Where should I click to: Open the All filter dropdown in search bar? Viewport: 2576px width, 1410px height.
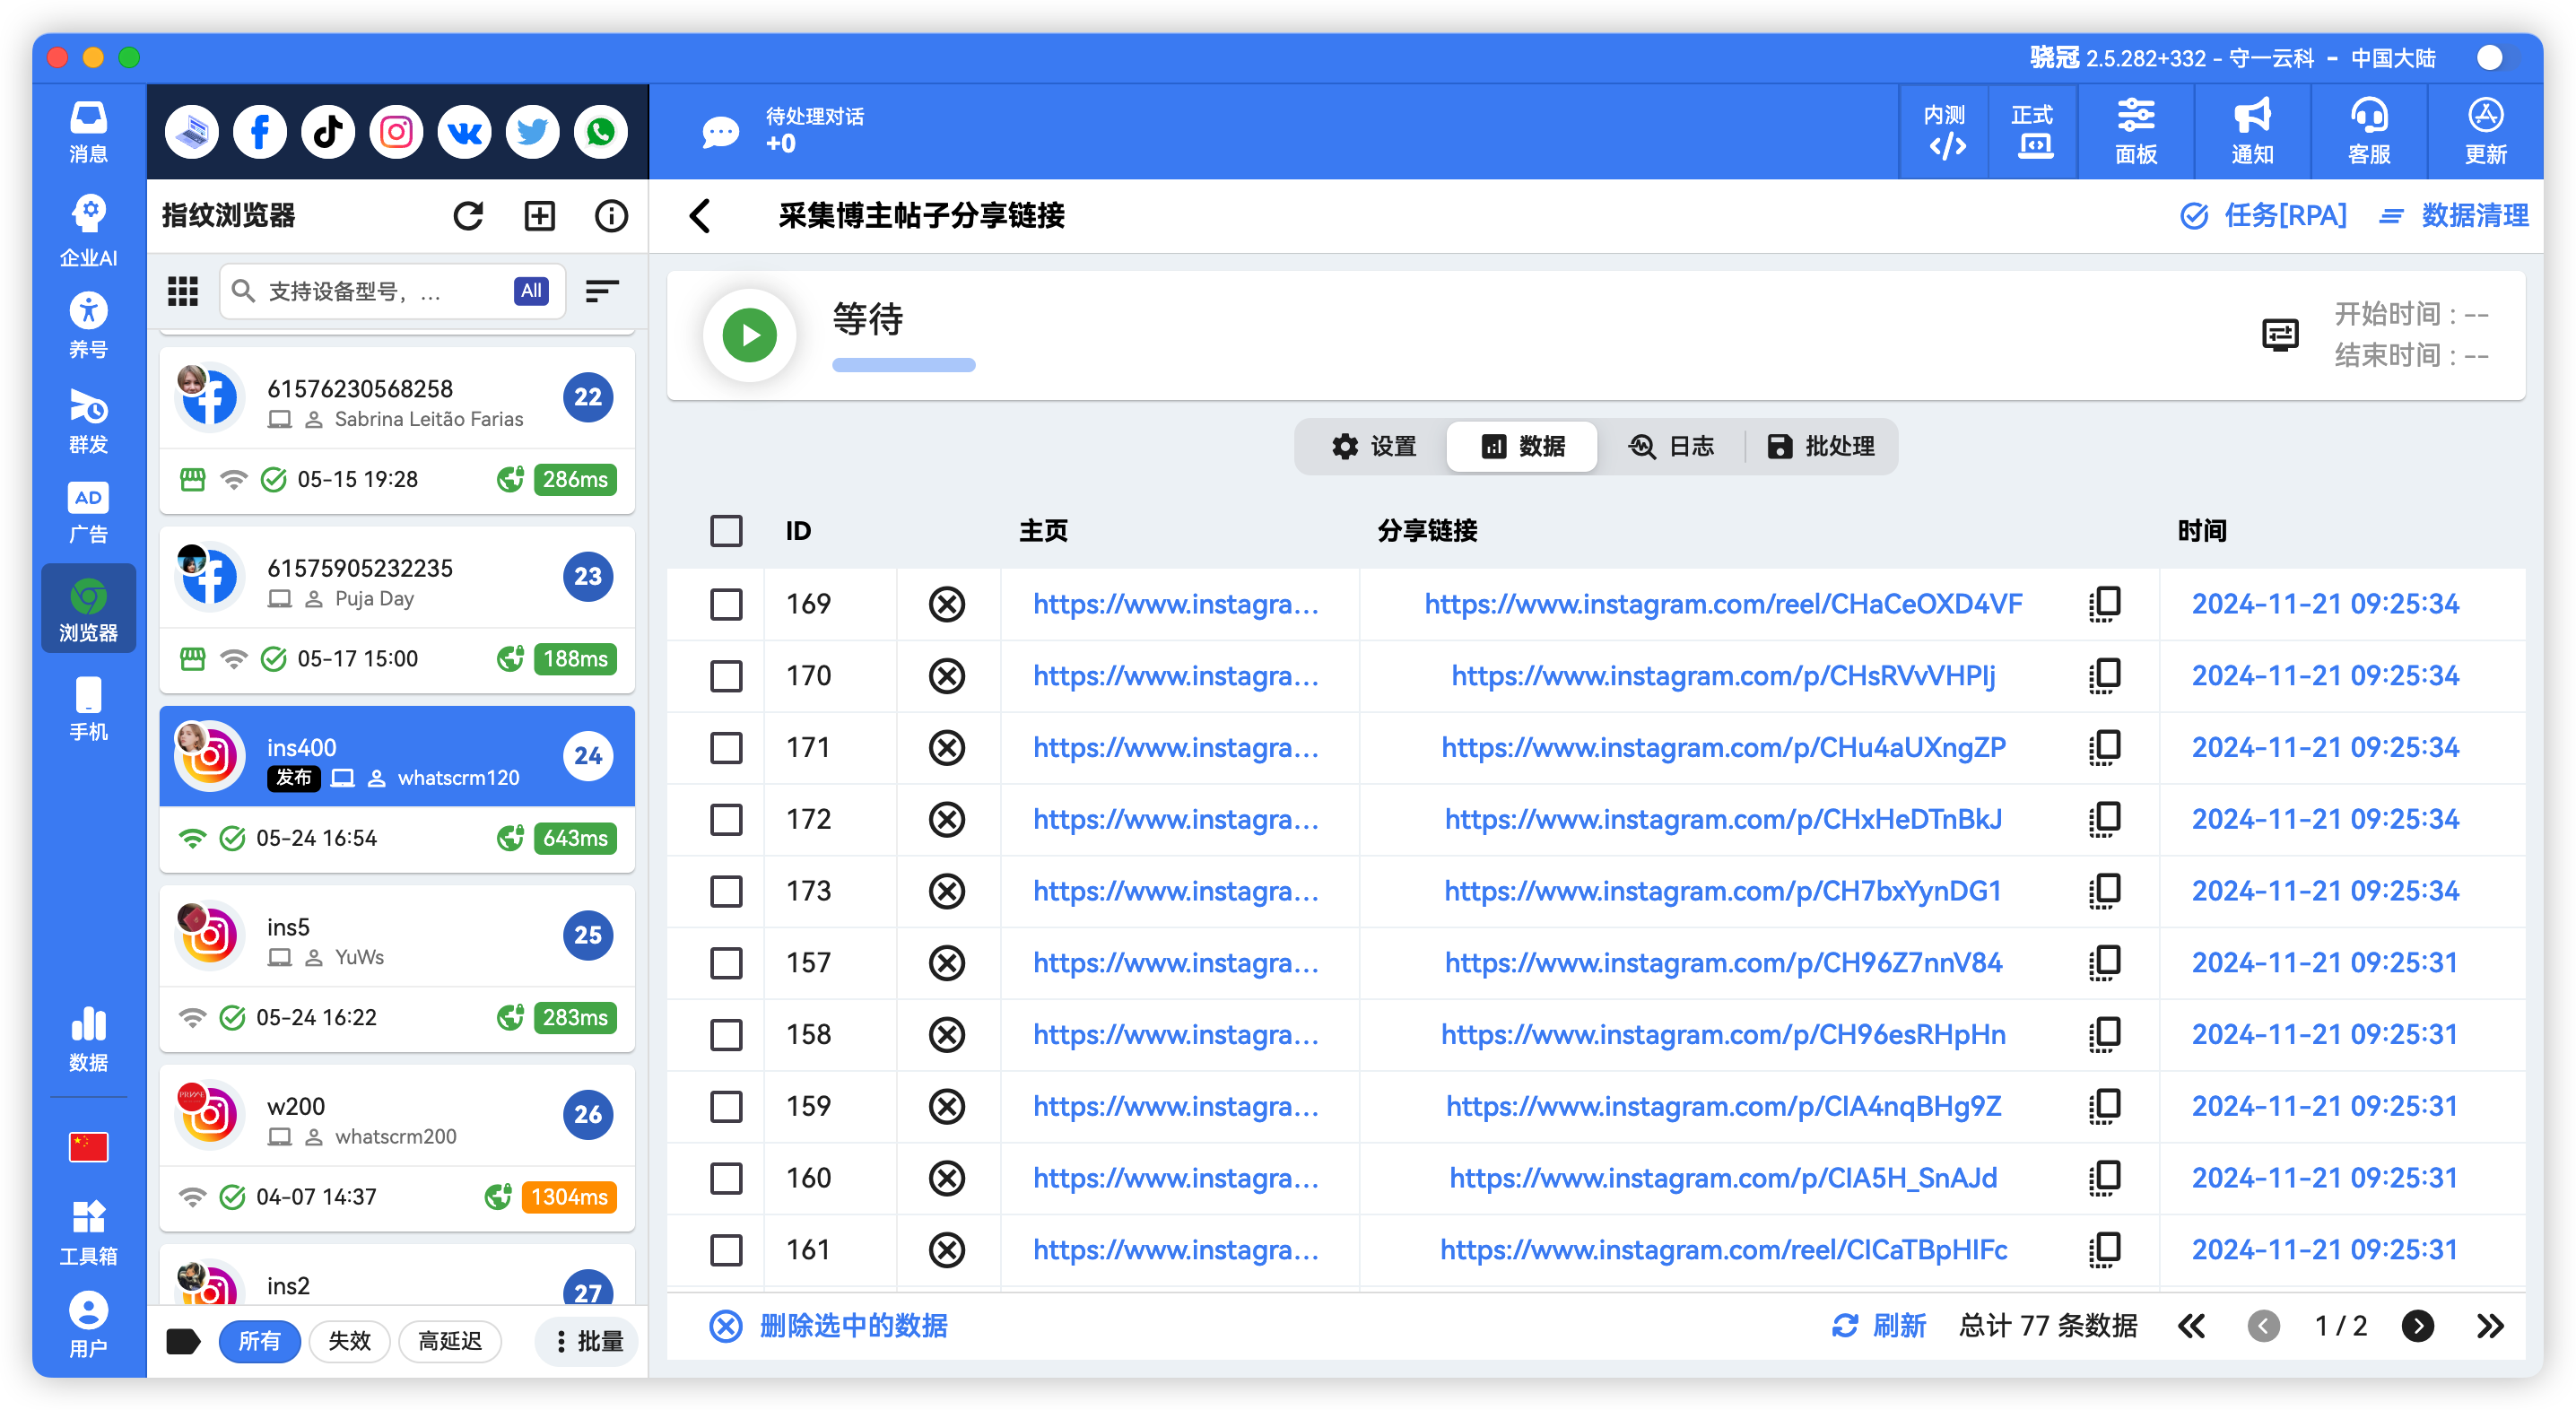(530, 291)
